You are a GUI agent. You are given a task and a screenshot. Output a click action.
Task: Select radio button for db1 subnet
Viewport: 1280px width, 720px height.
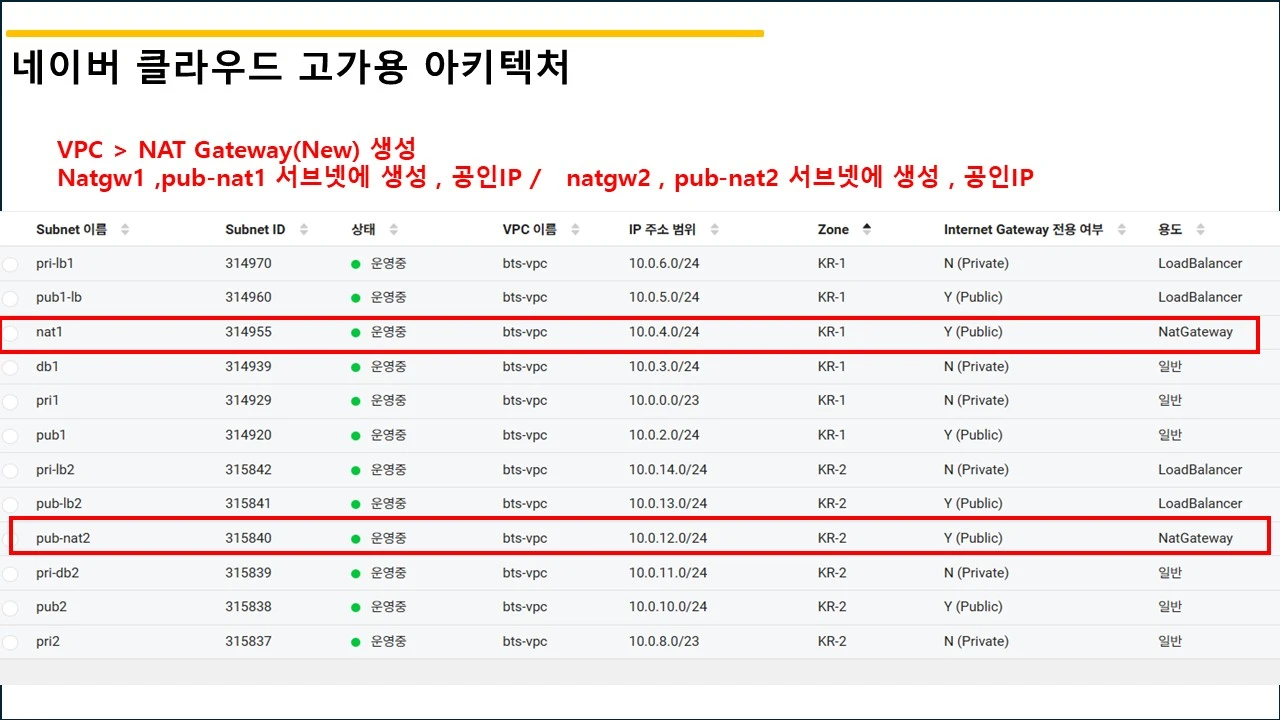pyautogui.click(x=10, y=368)
